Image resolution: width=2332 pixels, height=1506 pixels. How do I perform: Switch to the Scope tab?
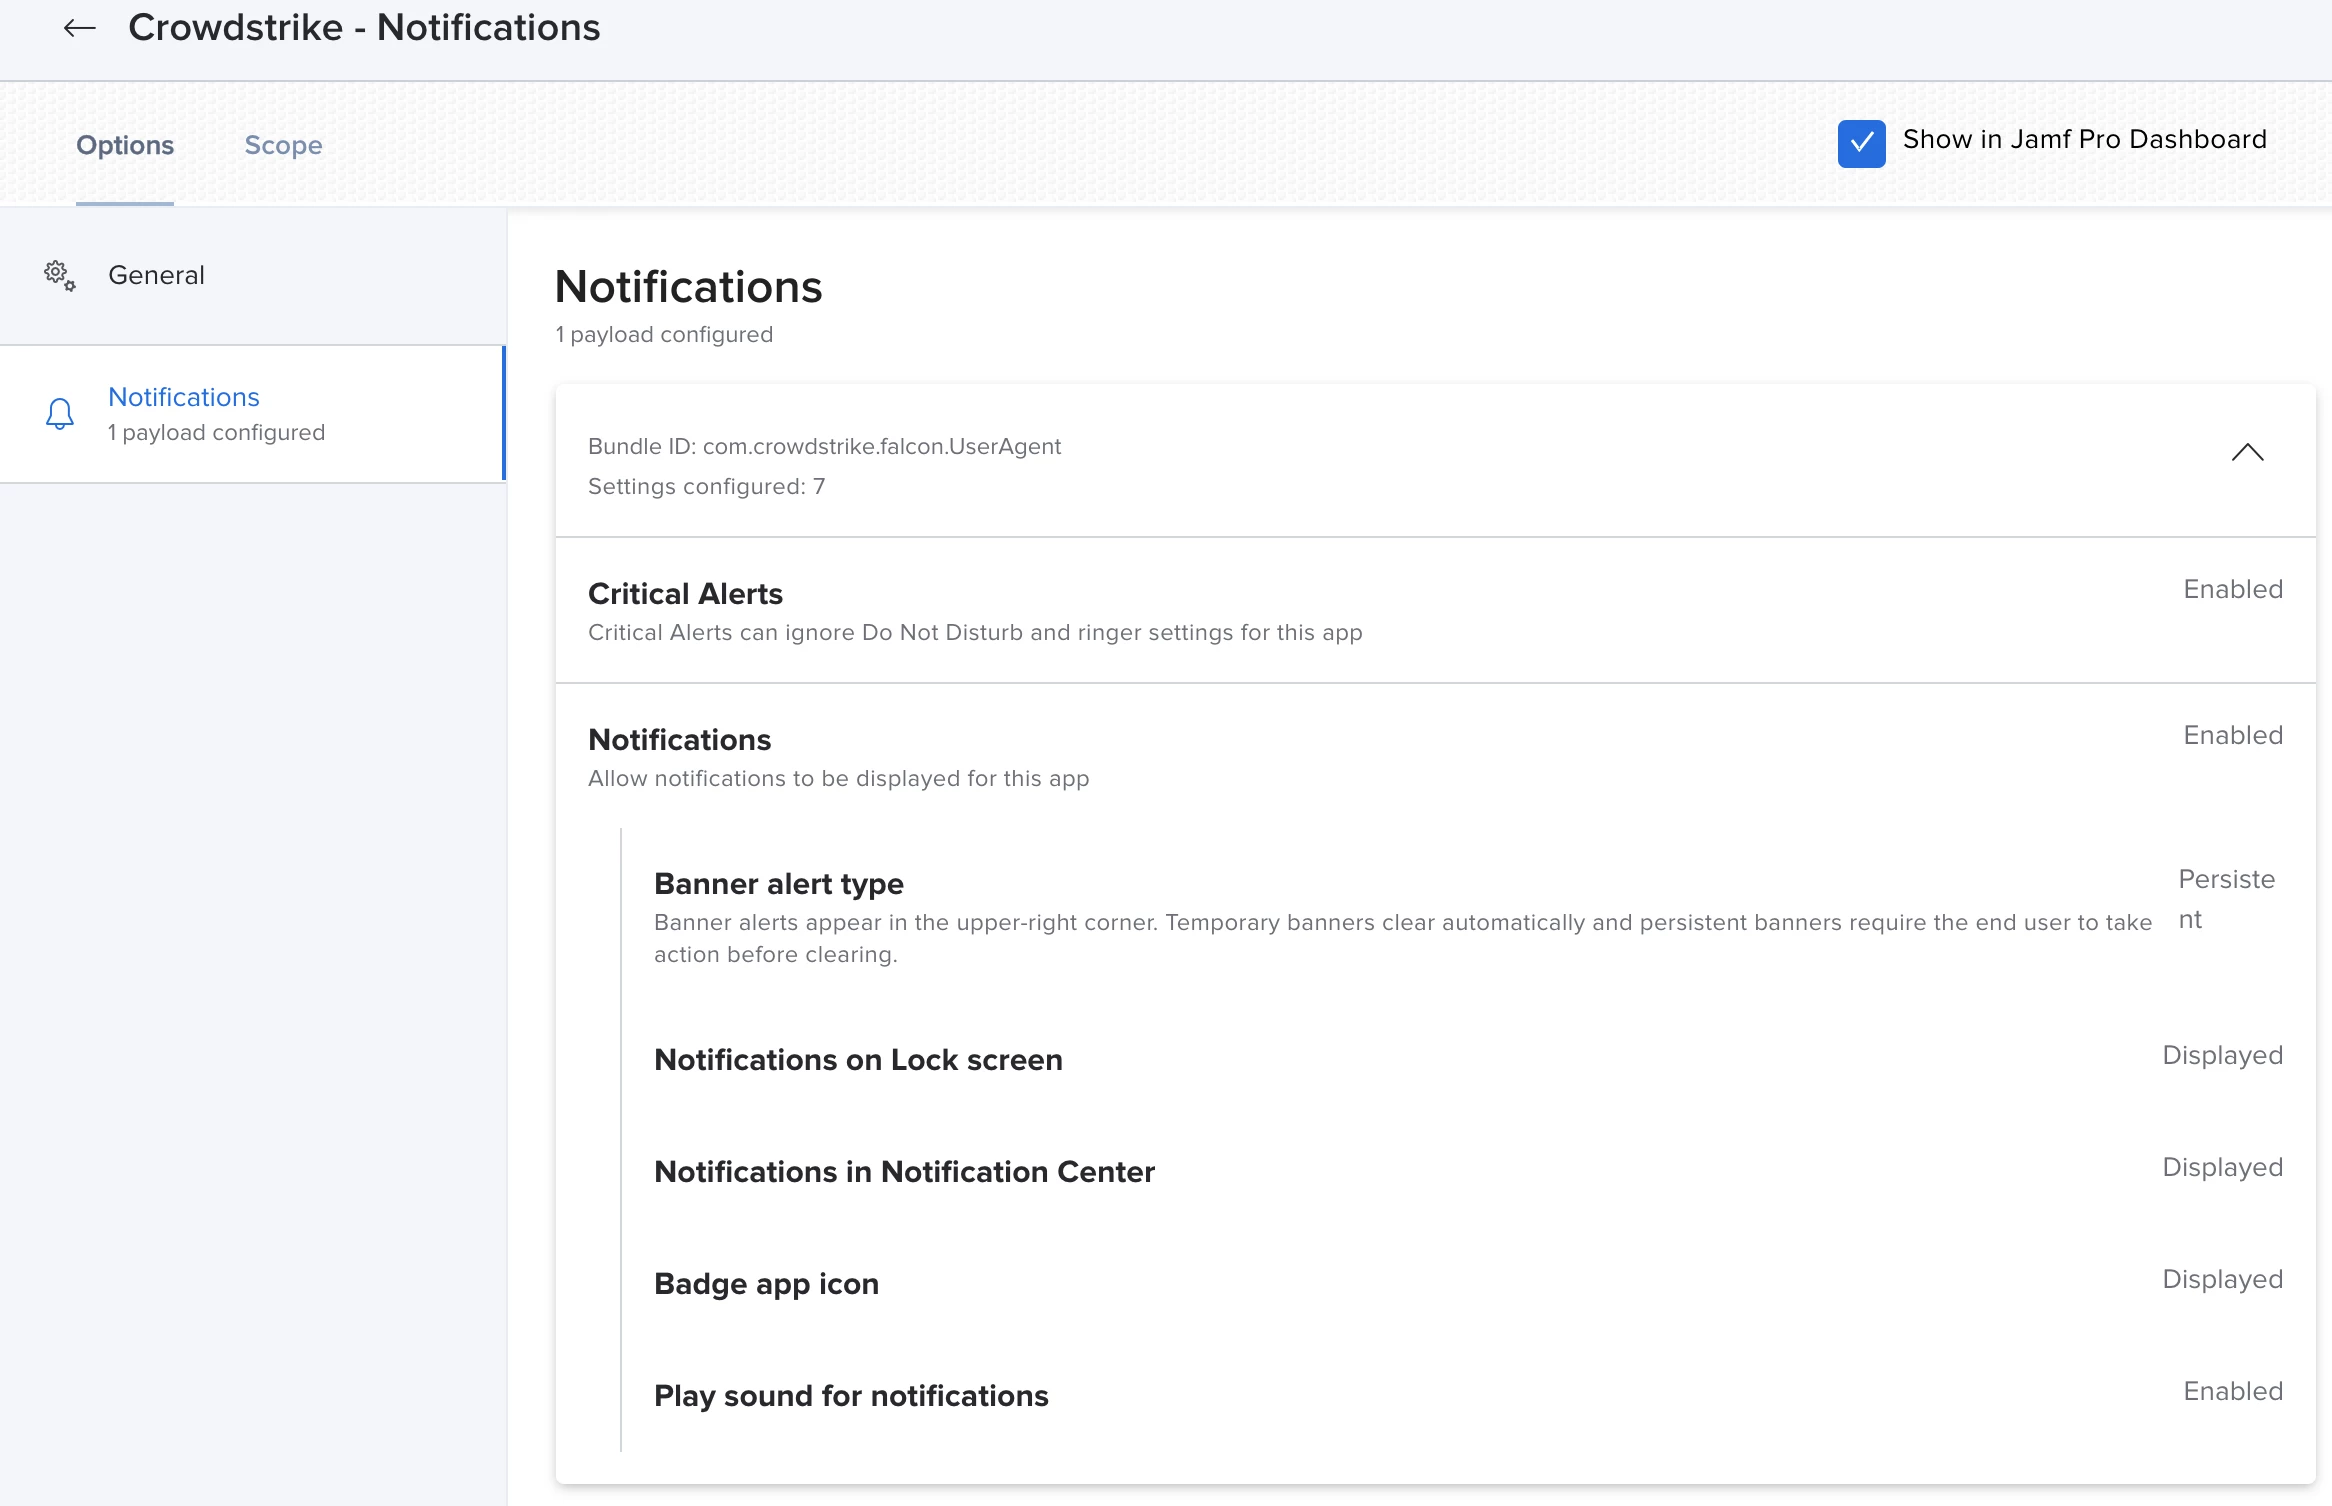point(283,145)
